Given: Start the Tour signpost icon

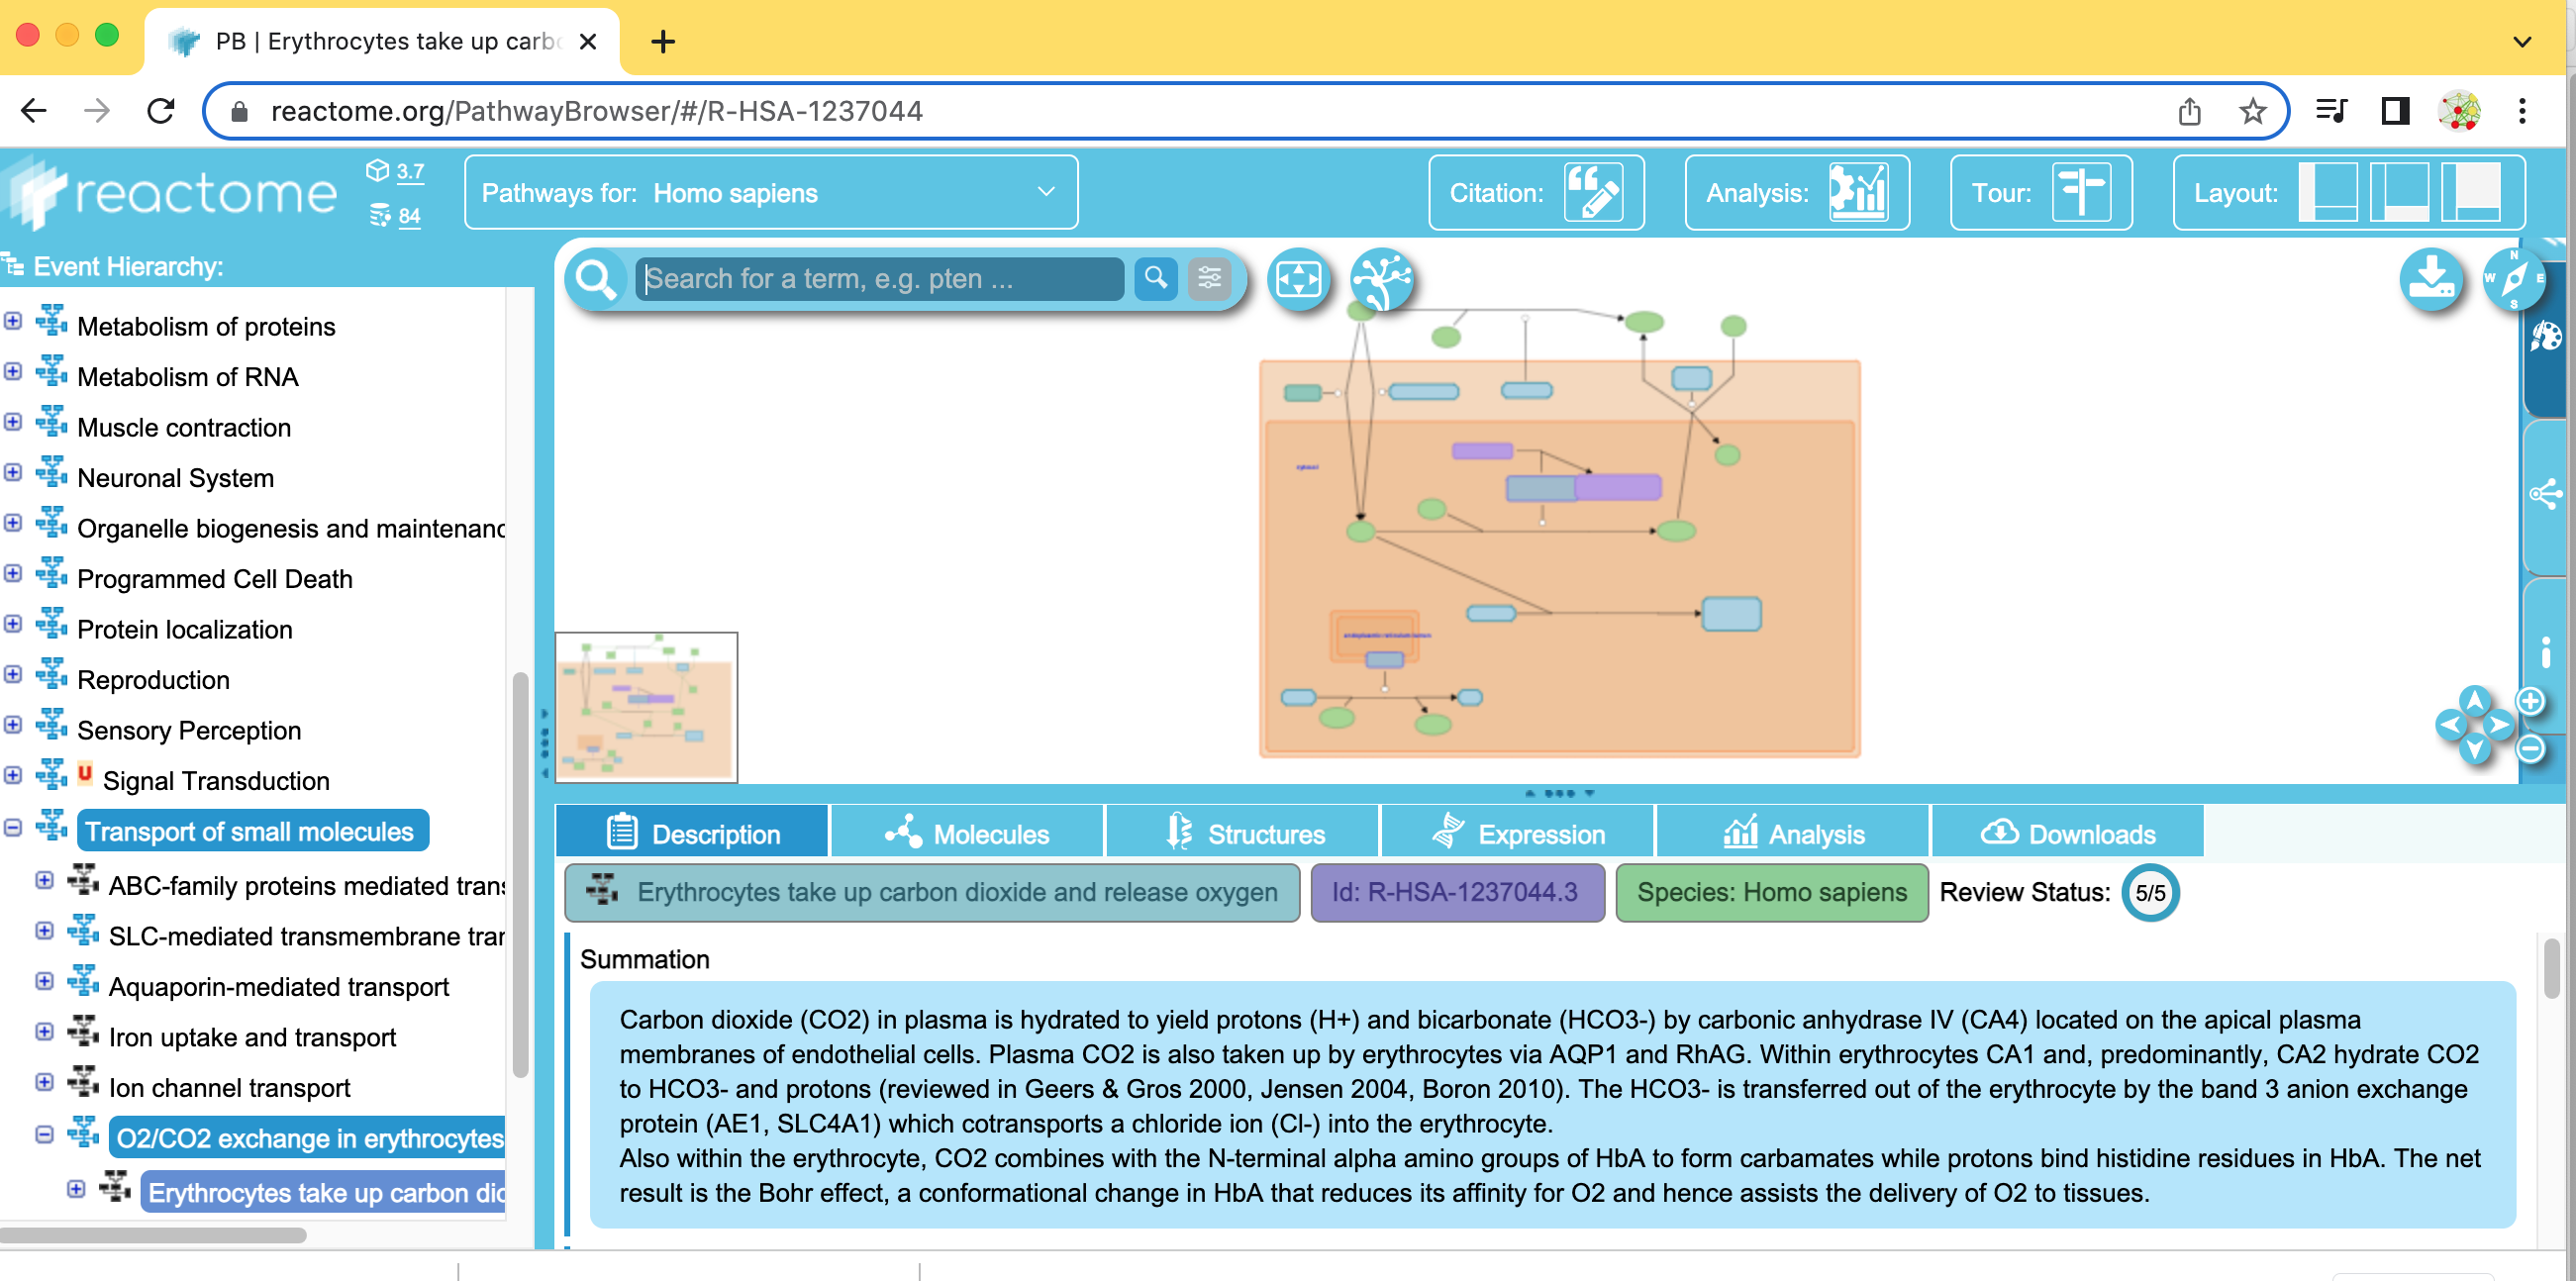Looking at the screenshot, I should (2080, 192).
